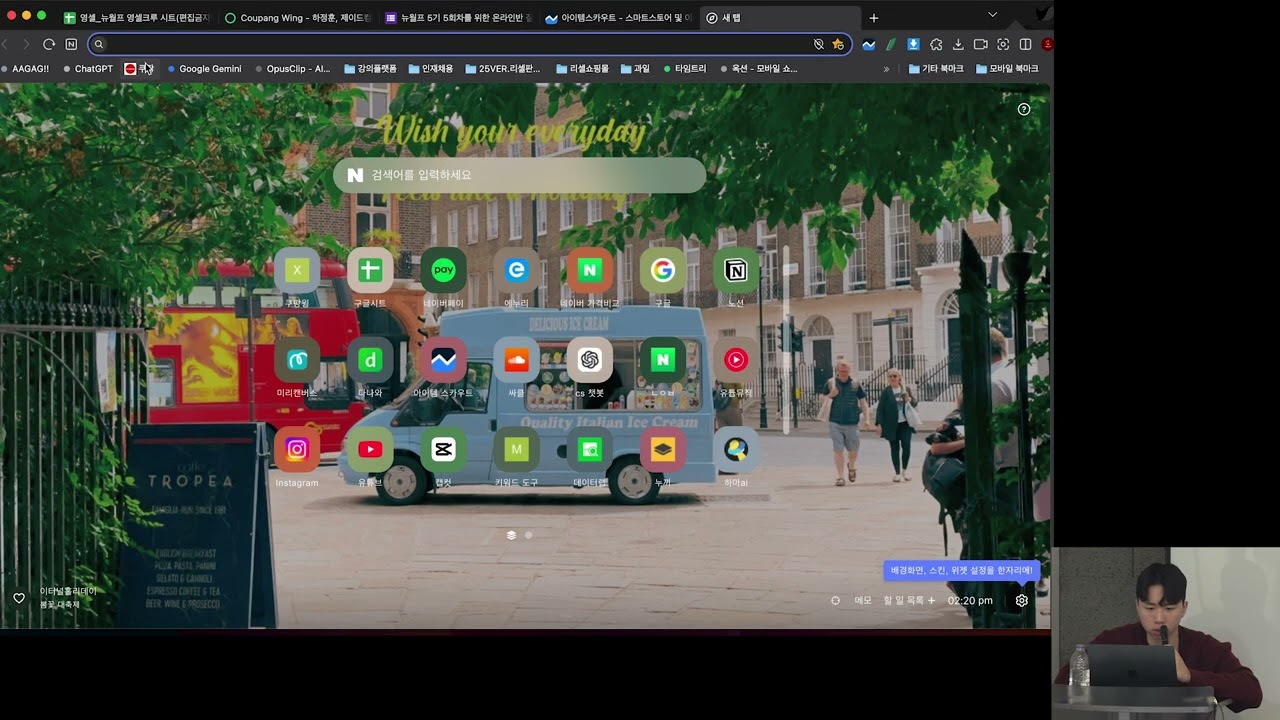This screenshot has height=720, width=1280.
Task: Switch to the 뉴월프 5기 5회차 tab
Action: 458,17
